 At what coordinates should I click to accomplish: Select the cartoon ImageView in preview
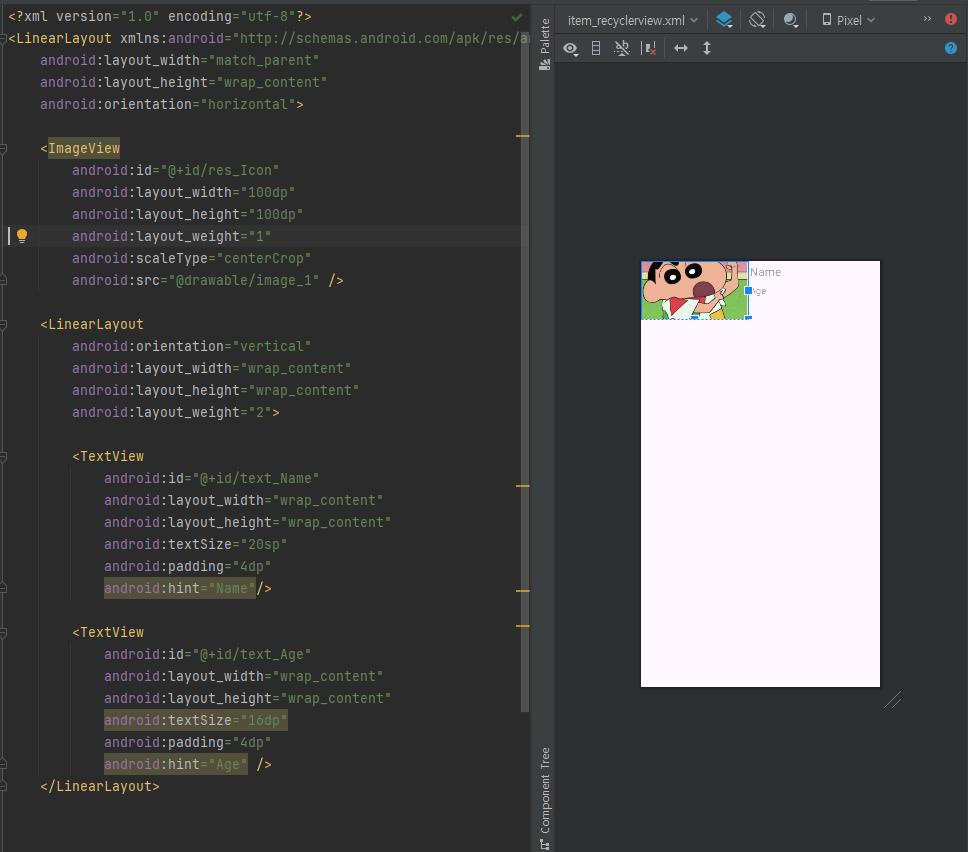pyautogui.click(x=695, y=290)
